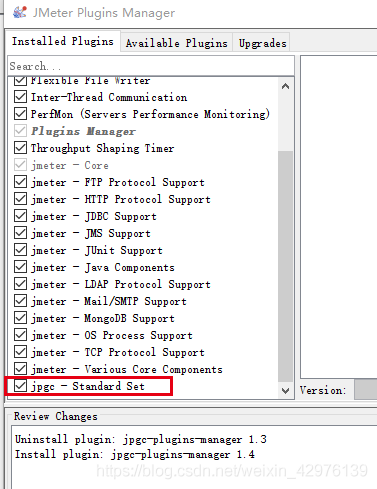Uncheck the Throughput Shaping Timer plugin
Viewport: 377px width, 489px height.
(x=20, y=148)
